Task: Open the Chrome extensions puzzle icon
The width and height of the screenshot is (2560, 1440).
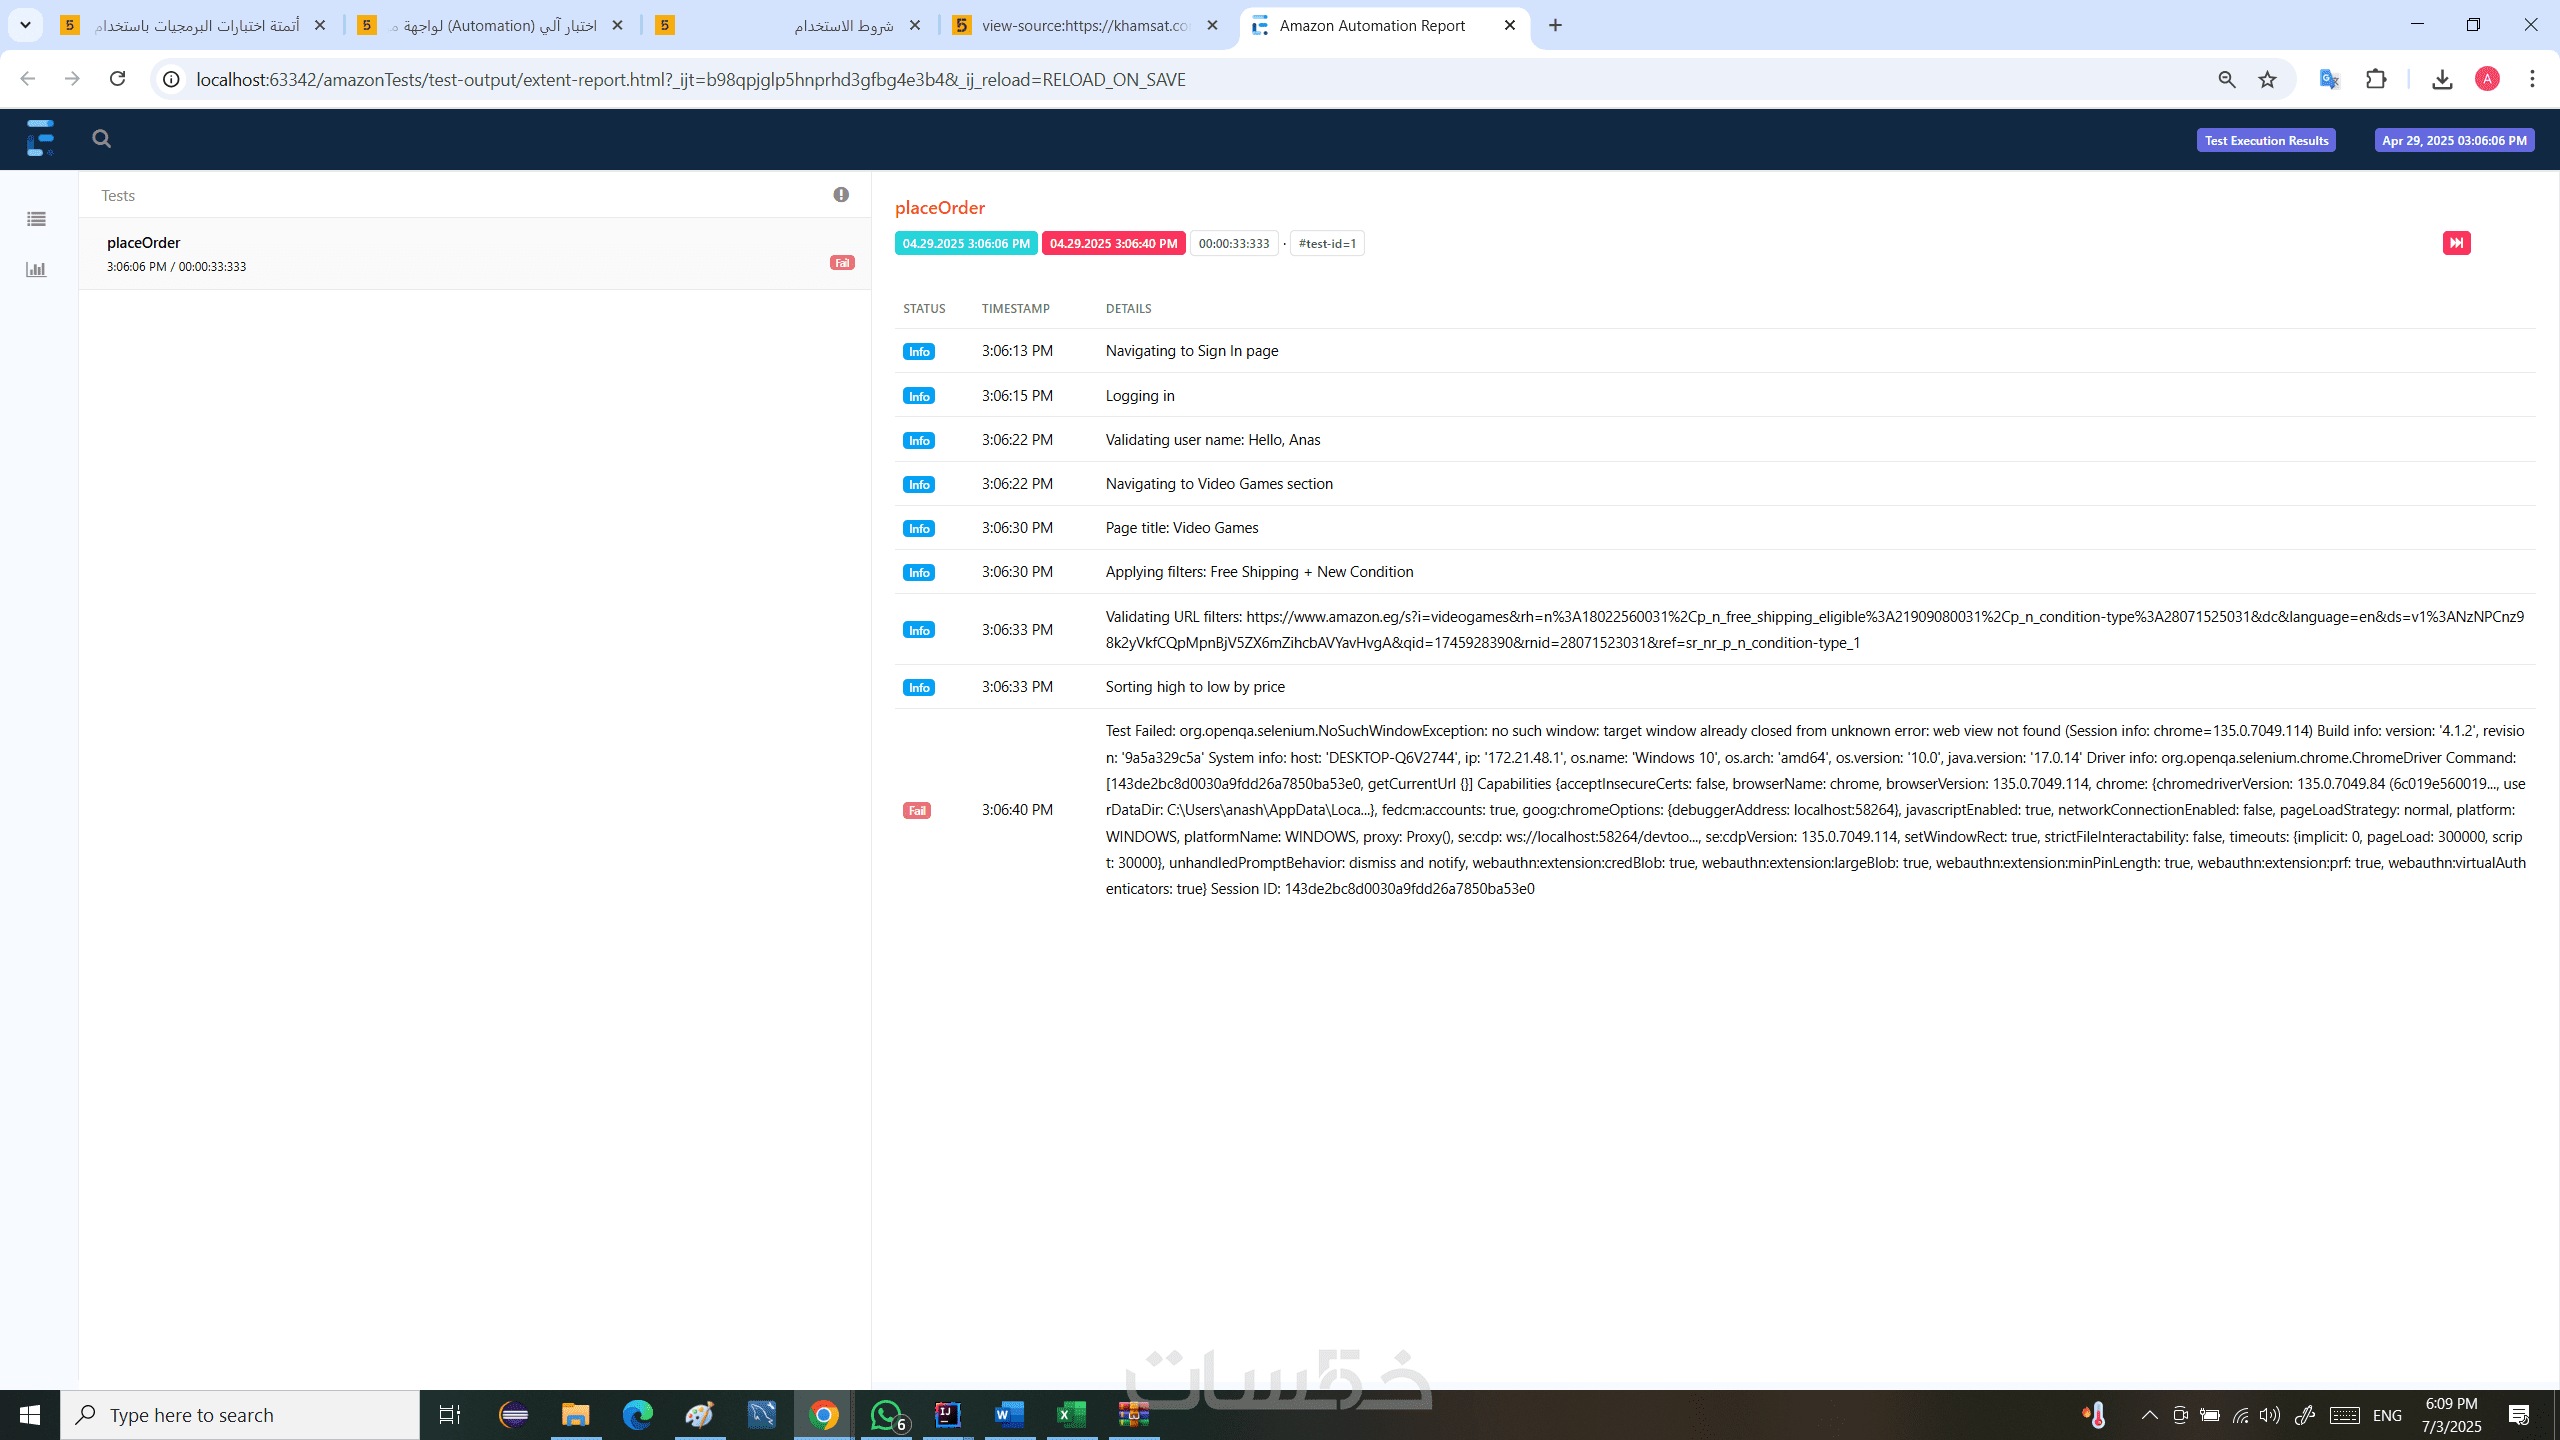Action: pyautogui.click(x=2376, y=79)
